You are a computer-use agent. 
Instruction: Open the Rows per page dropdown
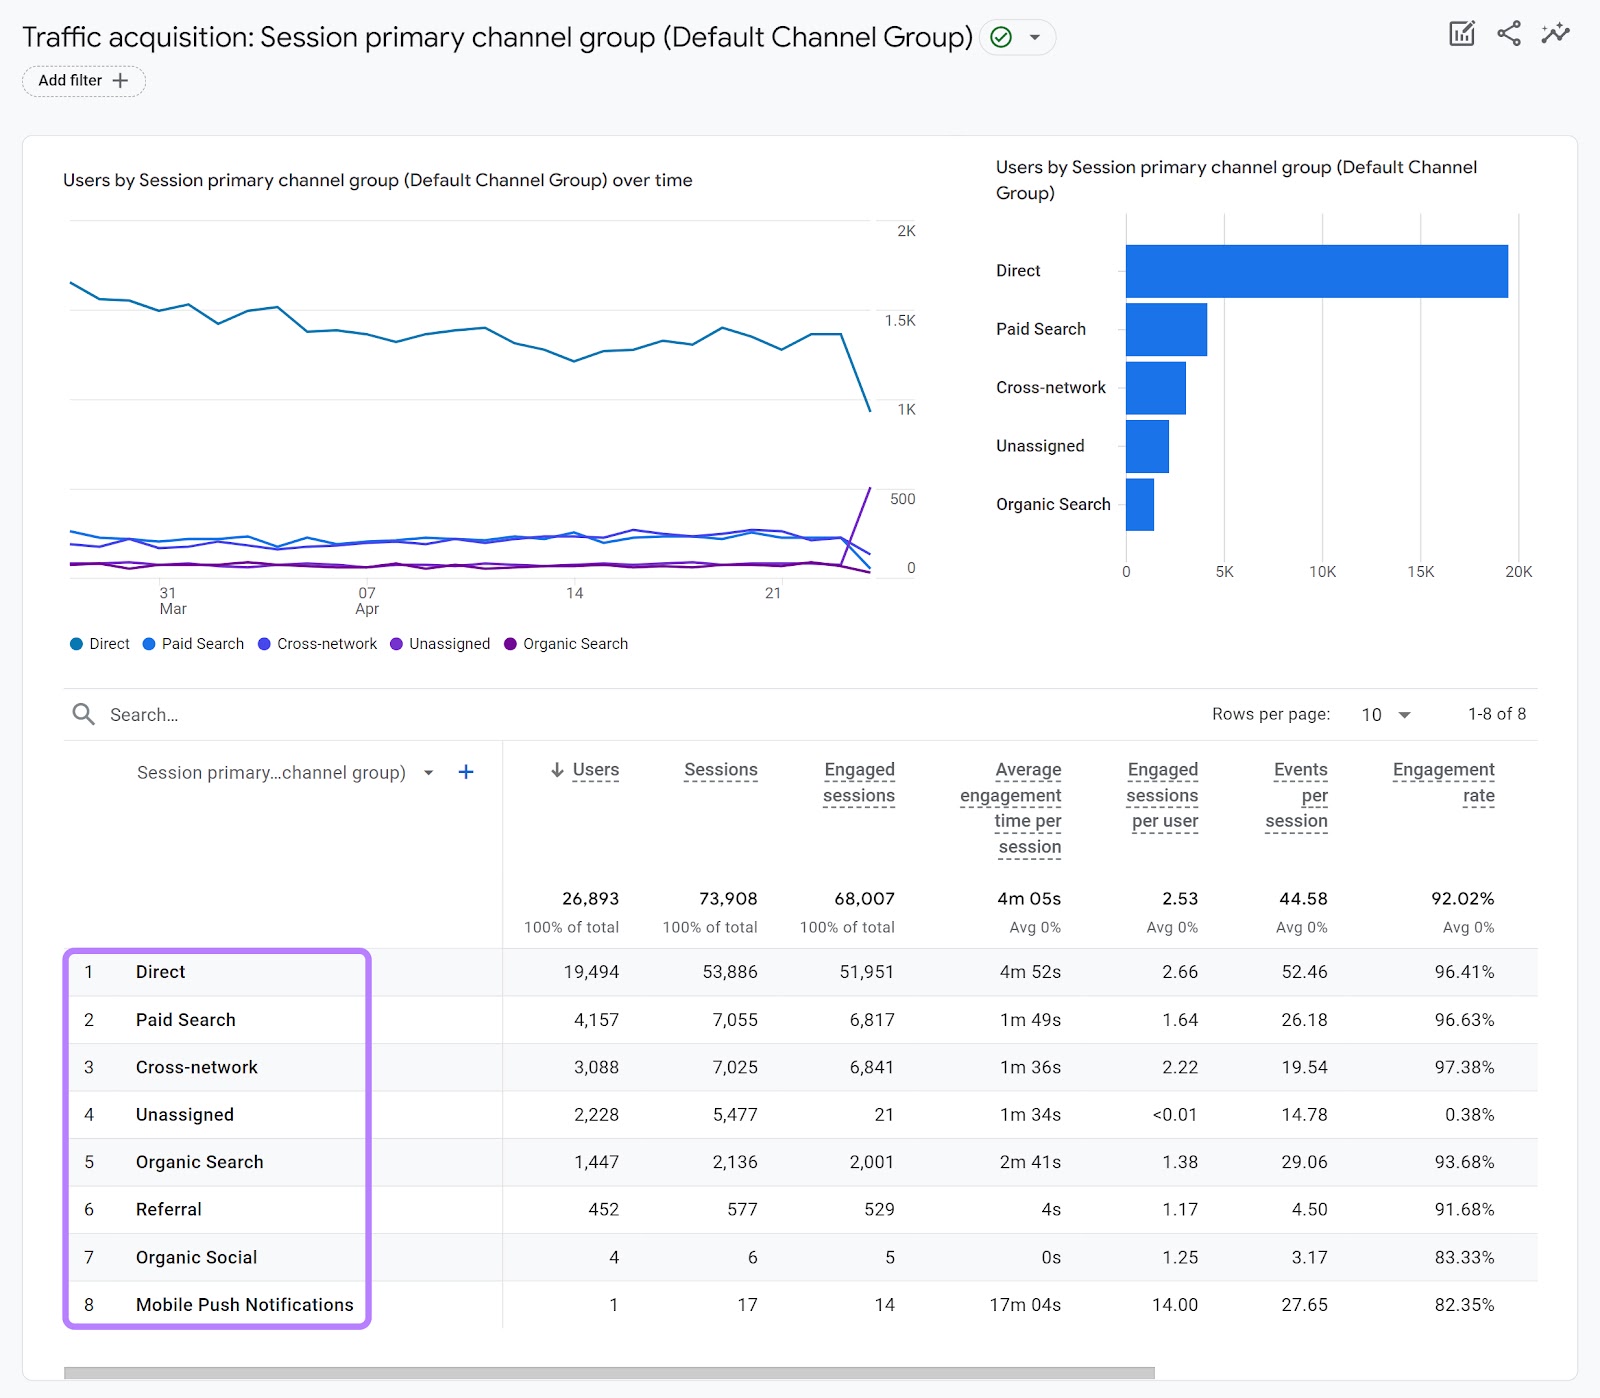tap(1385, 714)
